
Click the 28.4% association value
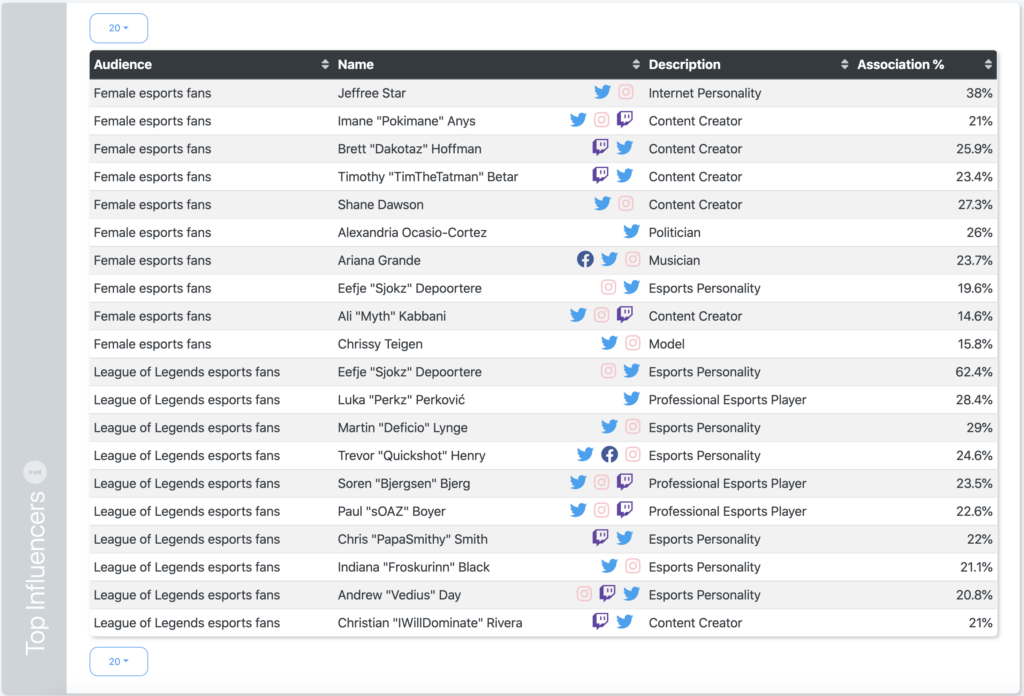[974, 400]
